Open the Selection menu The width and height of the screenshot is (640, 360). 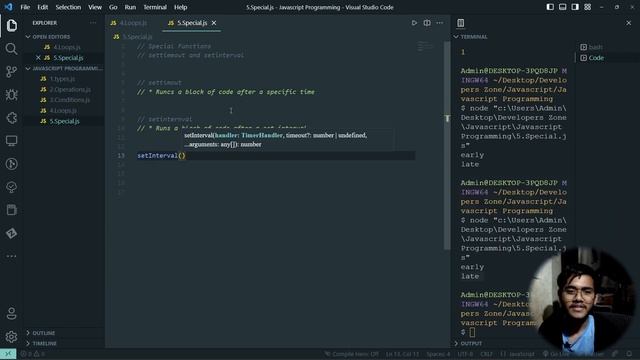[68, 7]
